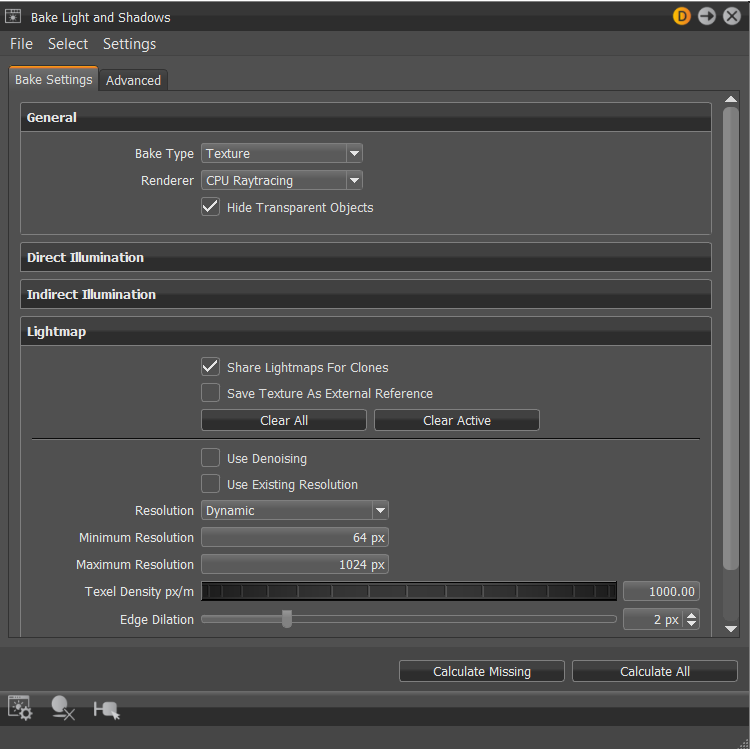Disable Share Lightmaps For Clones
This screenshot has width=750, height=749.
pyautogui.click(x=210, y=367)
